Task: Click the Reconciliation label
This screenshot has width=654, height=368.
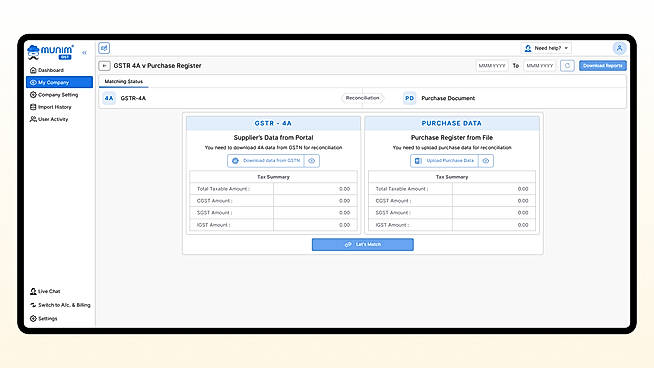Action: [x=362, y=98]
